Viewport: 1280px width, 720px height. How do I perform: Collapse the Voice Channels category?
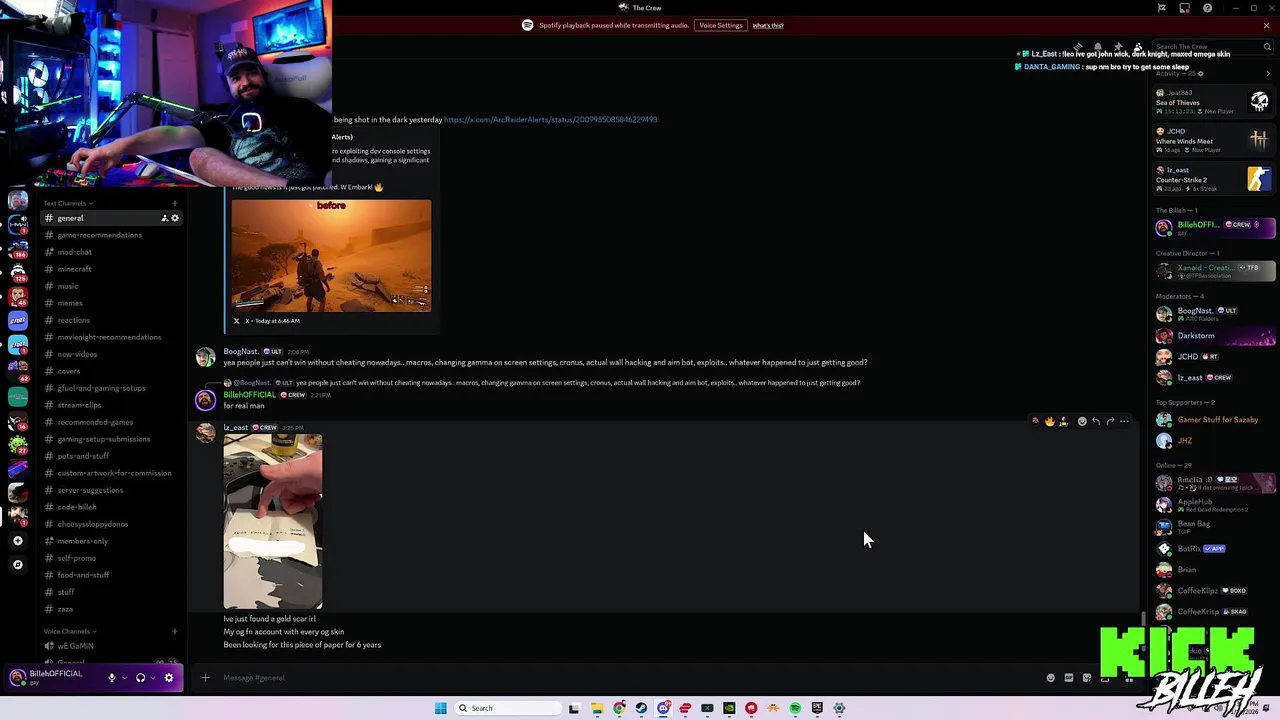[x=69, y=631]
